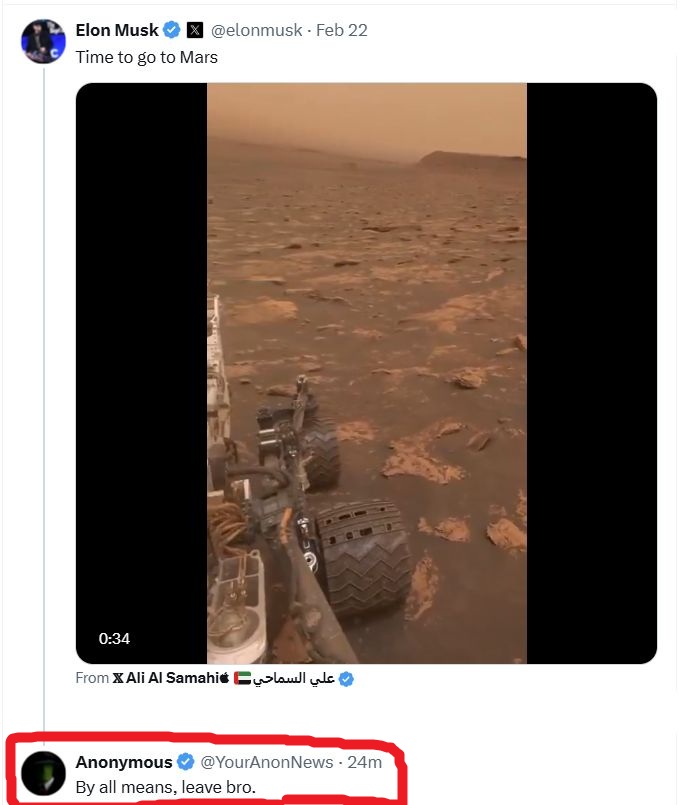Open the @YourAnonNews handle
The image size is (700, 805).
[x=267, y=762]
